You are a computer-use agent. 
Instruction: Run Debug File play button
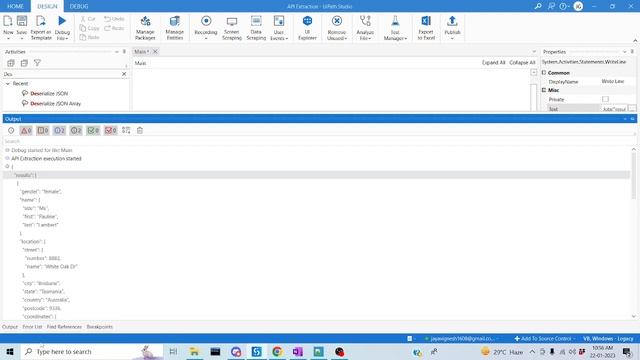(62, 21)
